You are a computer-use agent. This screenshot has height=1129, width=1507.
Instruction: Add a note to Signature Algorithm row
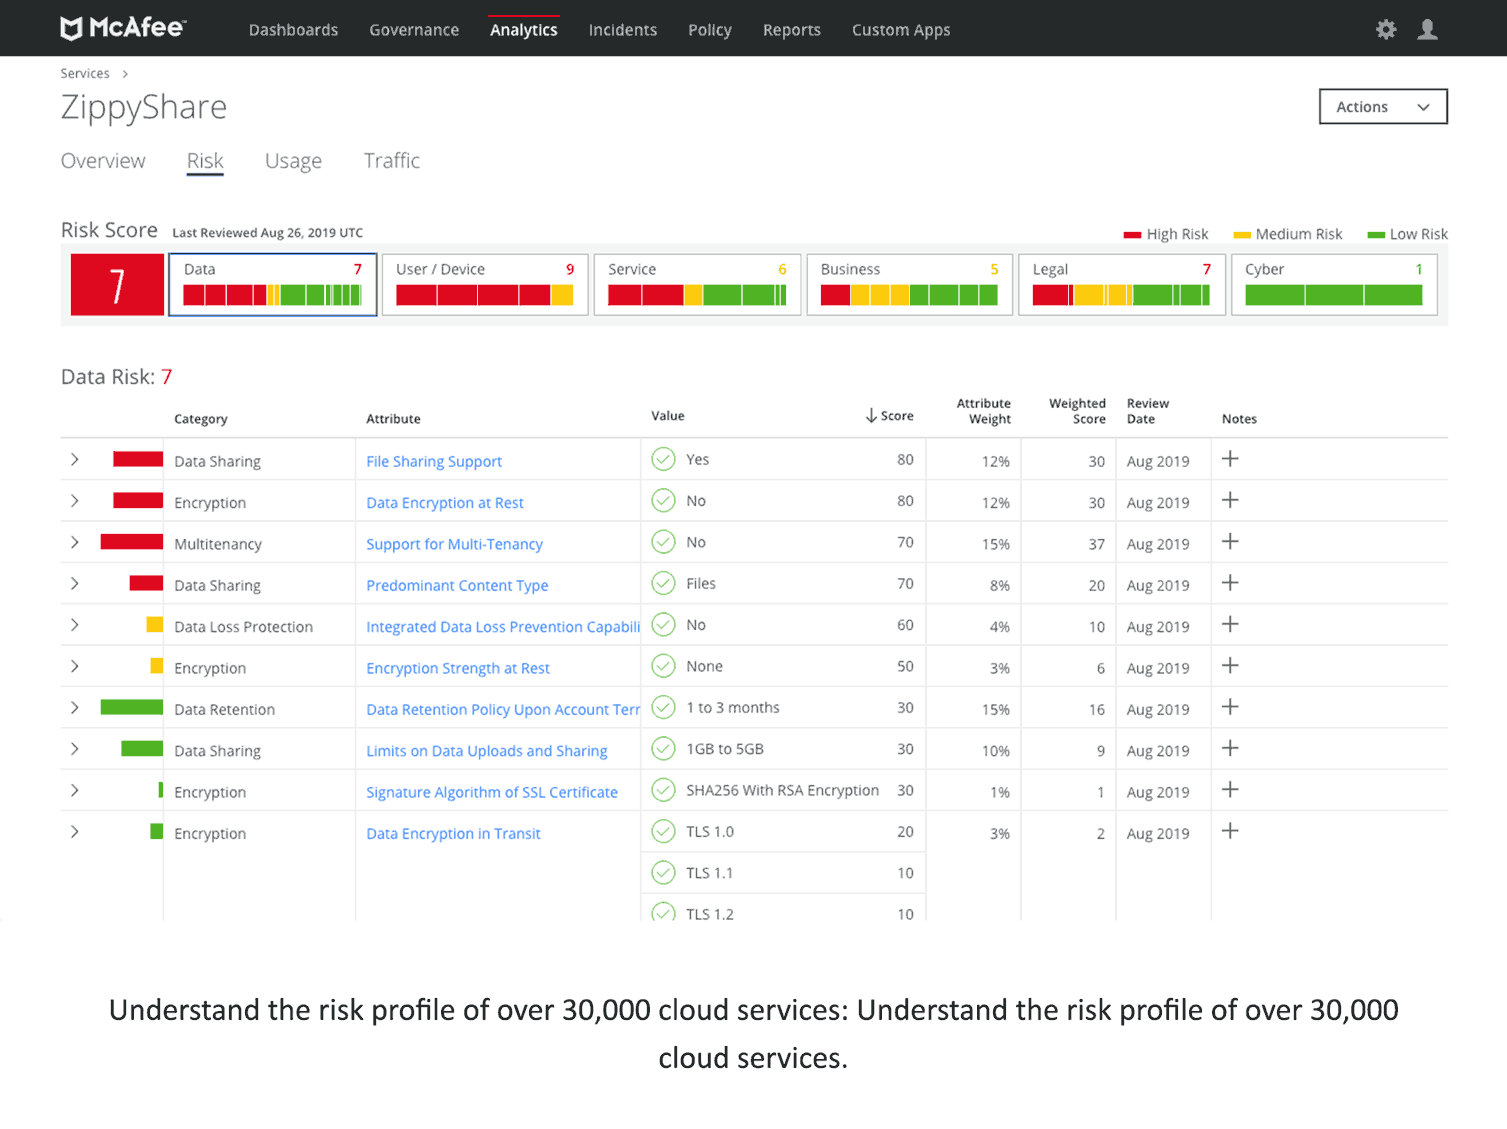coord(1230,789)
